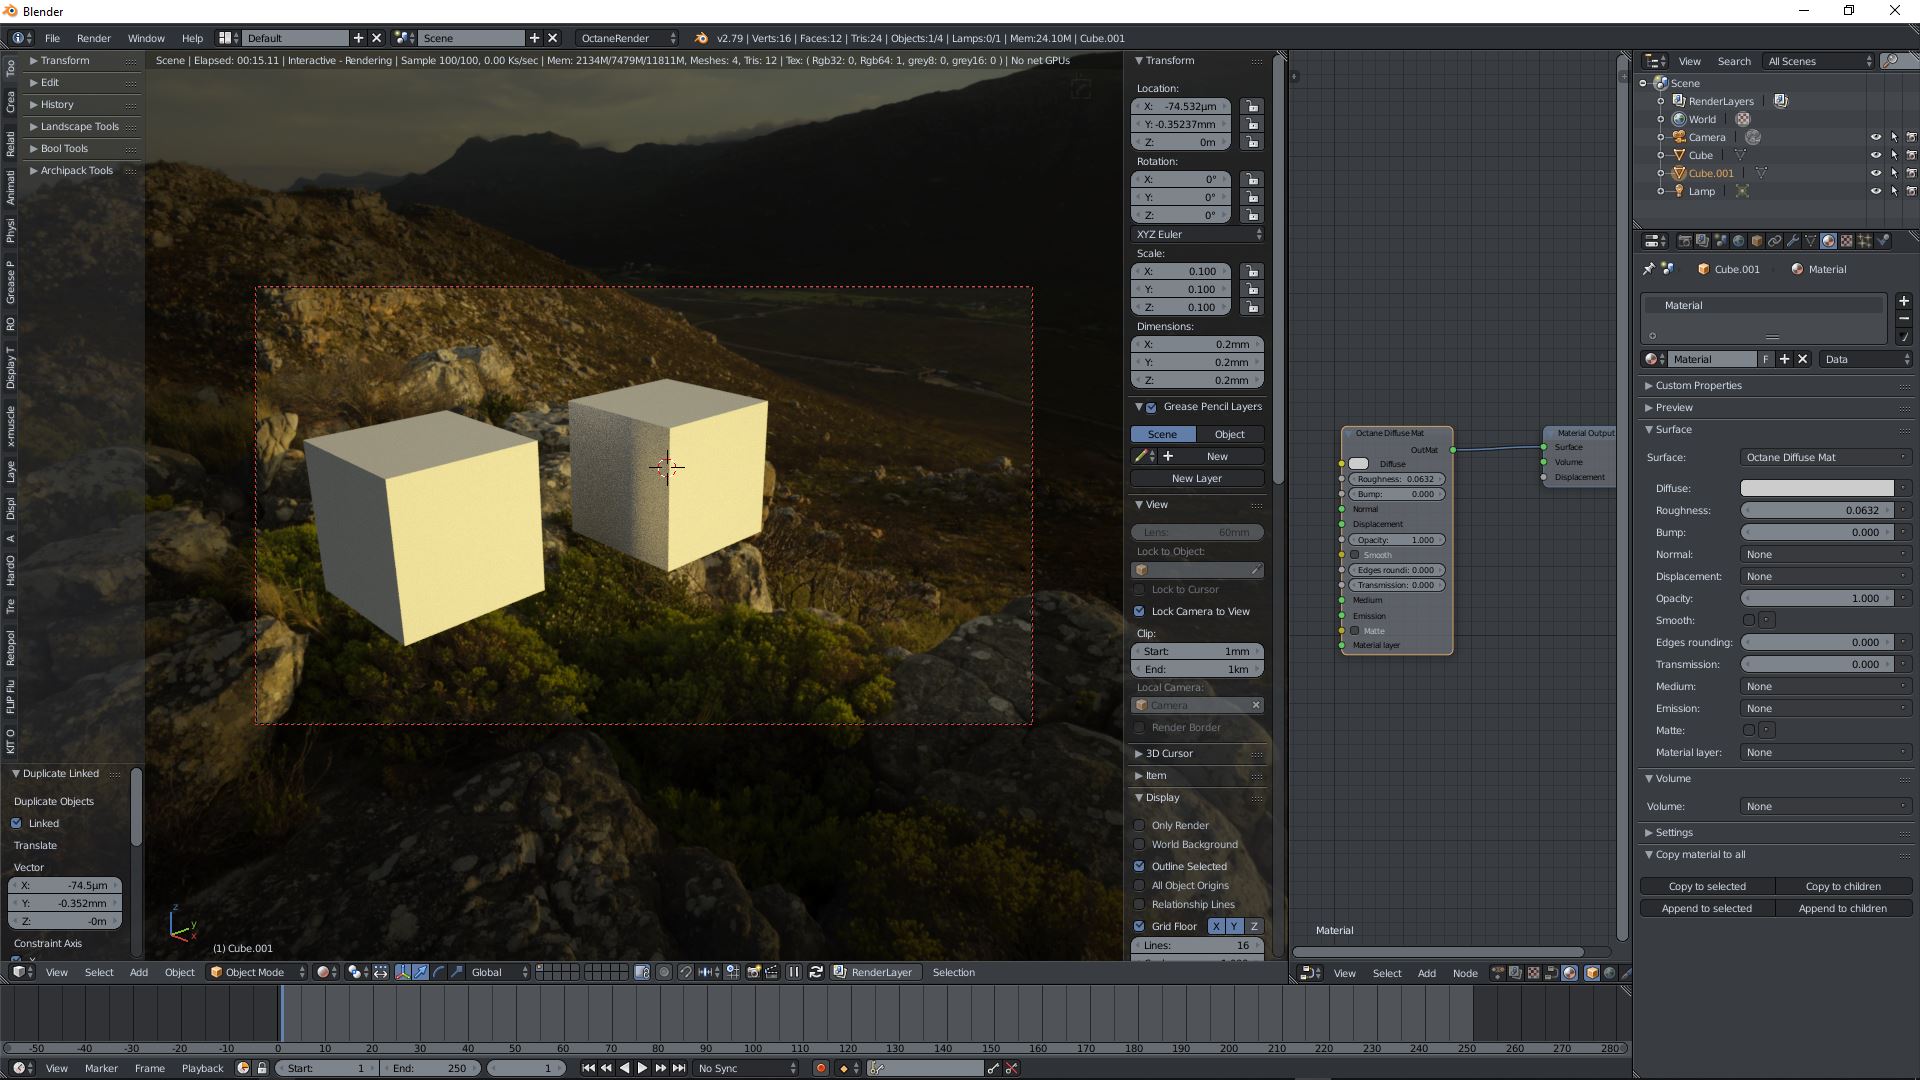Open the Object Mode dropdown
1920x1080 pixels.
click(x=257, y=972)
